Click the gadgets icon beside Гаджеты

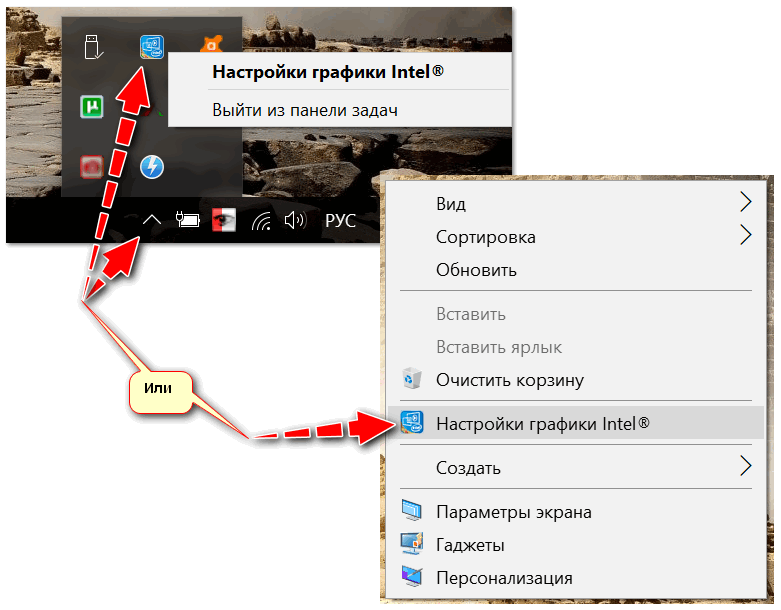coord(412,544)
